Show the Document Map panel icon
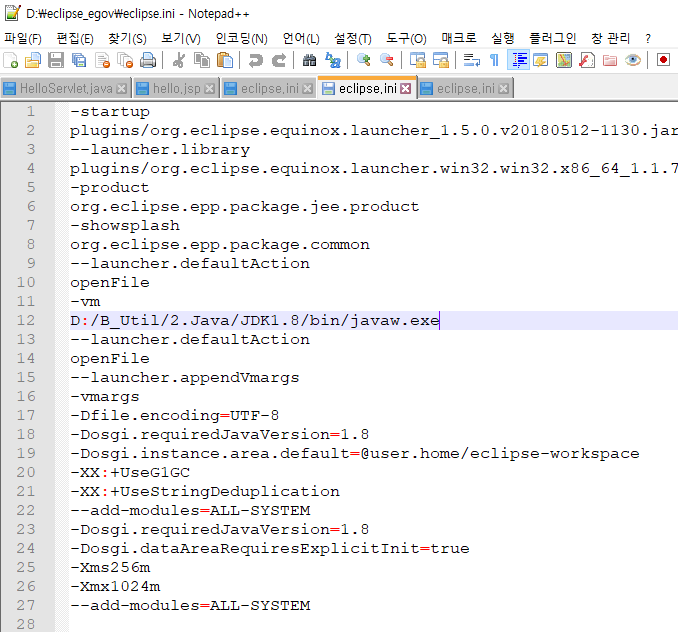Viewport: 678px width, 632px height. click(x=563, y=60)
